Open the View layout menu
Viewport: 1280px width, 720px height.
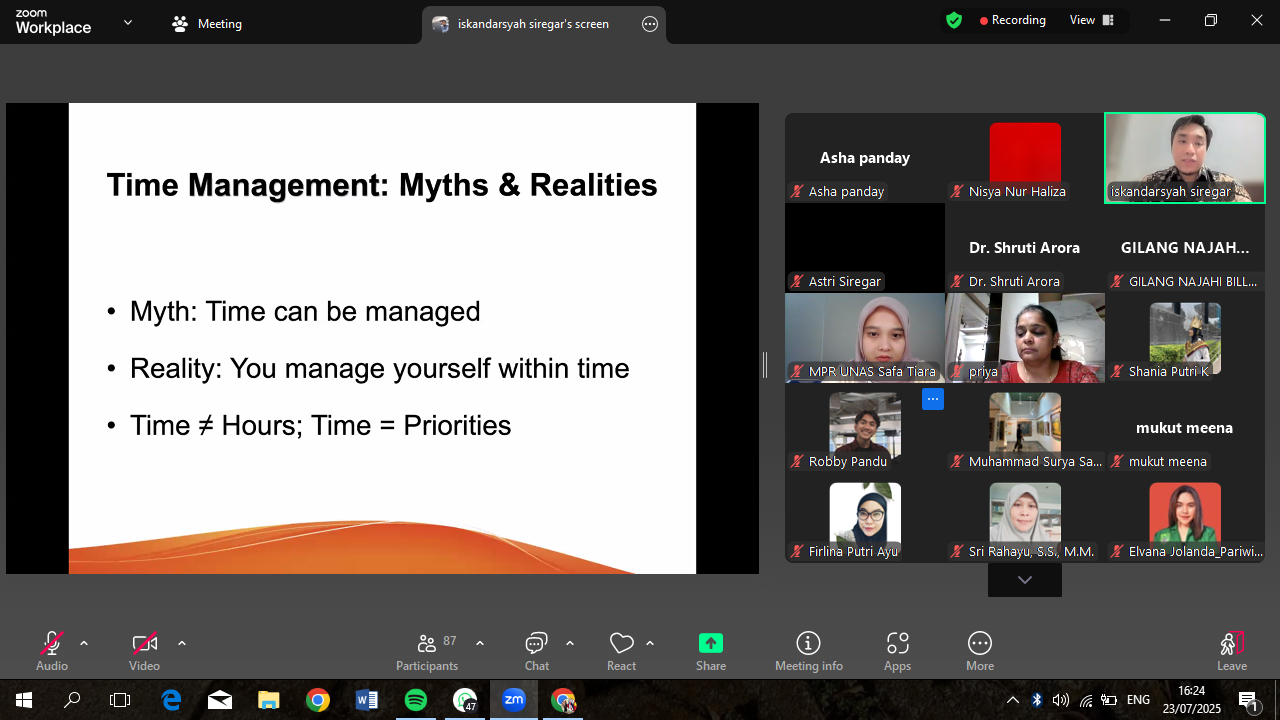point(1091,20)
